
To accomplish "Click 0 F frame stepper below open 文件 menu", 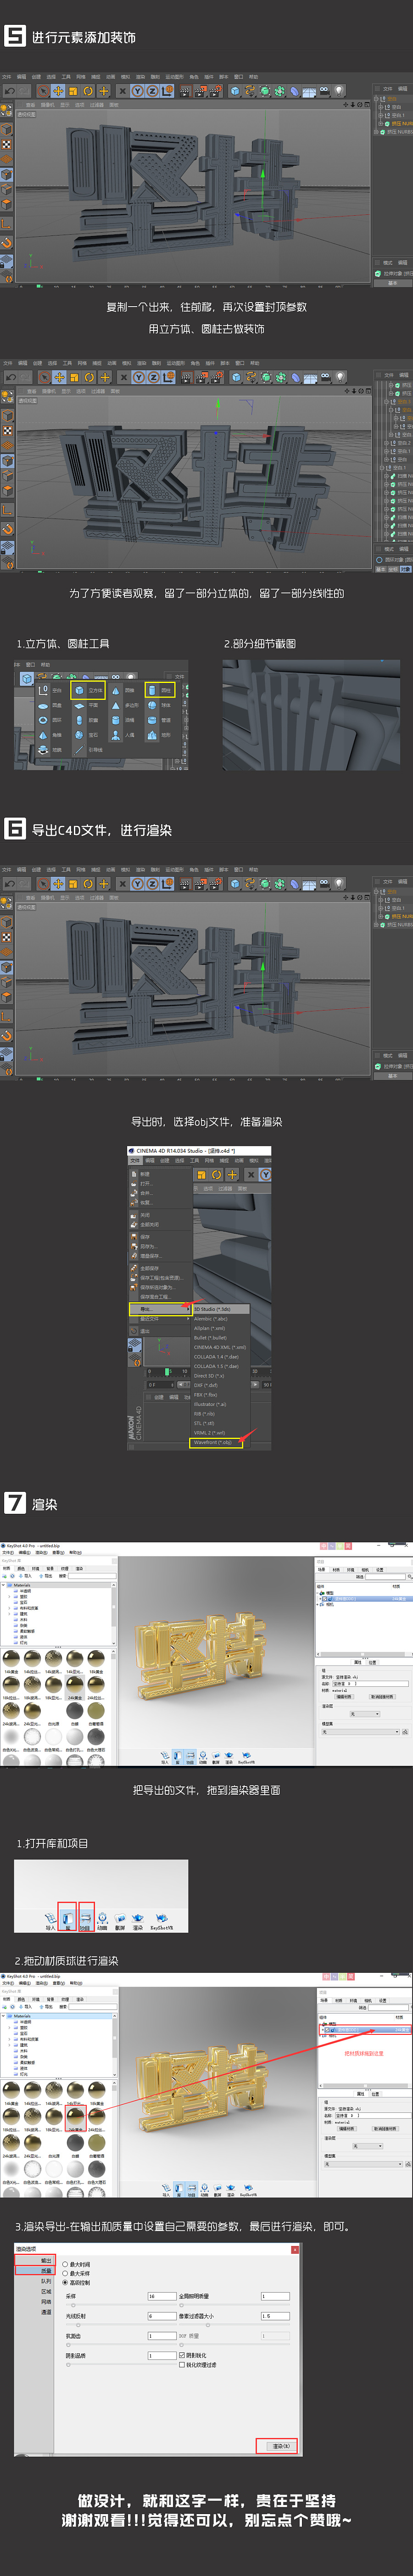I will click(x=161, y=1385).
